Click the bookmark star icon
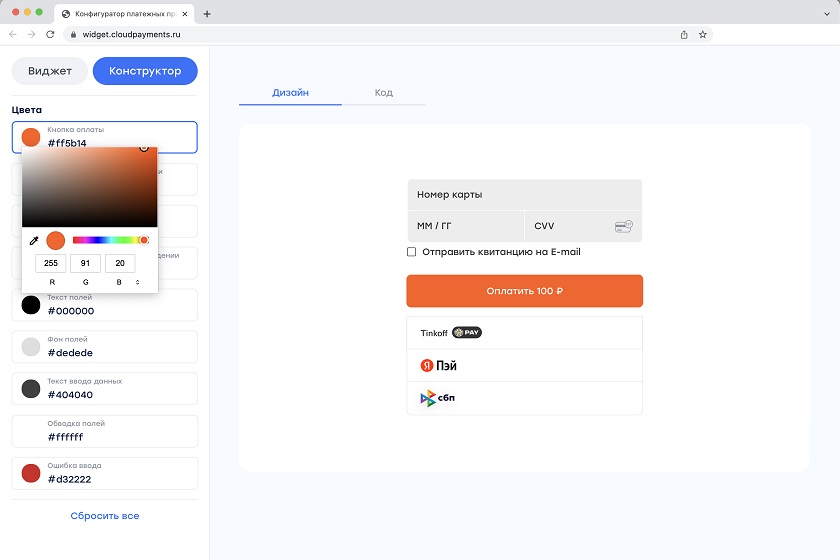Image resolution: width=840 pixels, height=560 pixels. pos(703,34)
